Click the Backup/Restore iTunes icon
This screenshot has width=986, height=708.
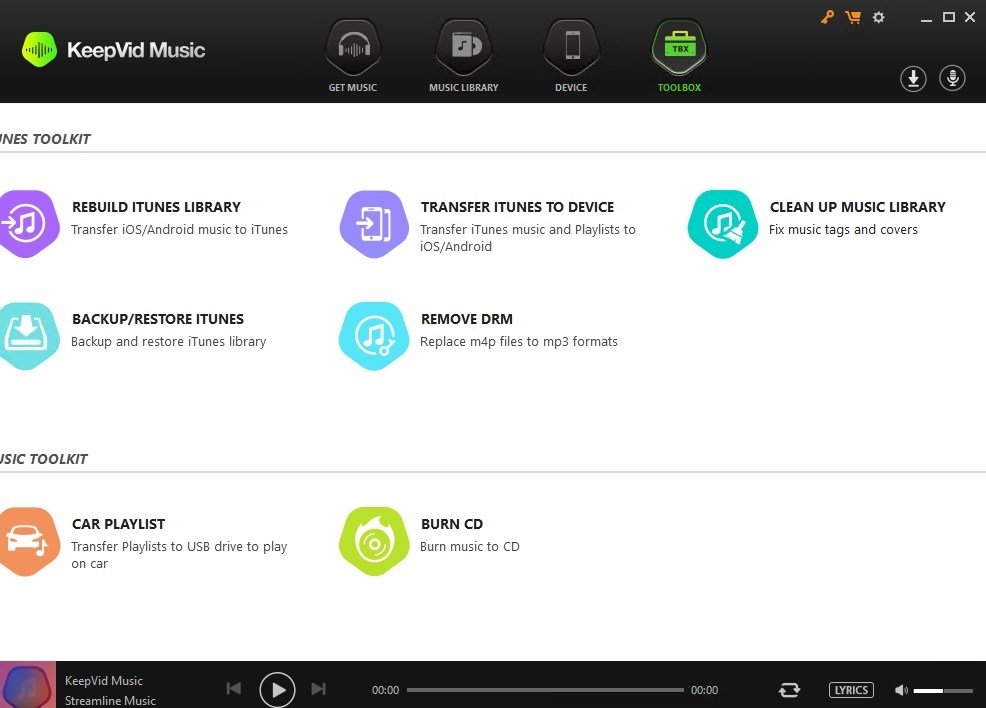(x=29, y=336)
